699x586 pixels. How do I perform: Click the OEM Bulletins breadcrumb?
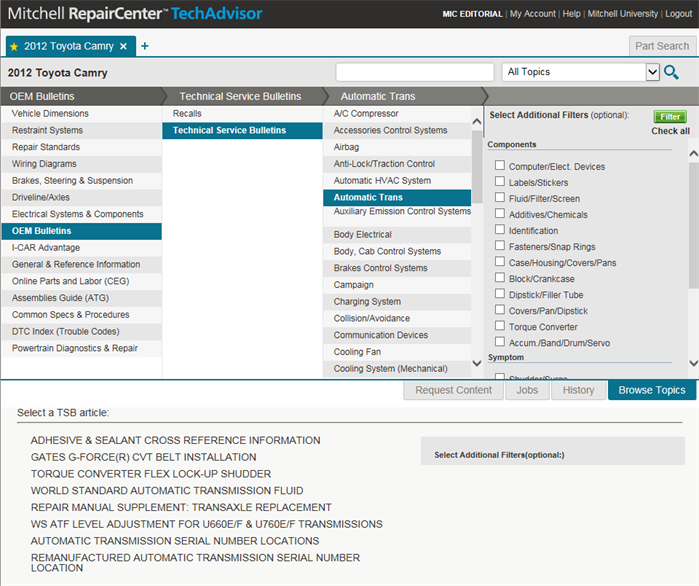42,96
